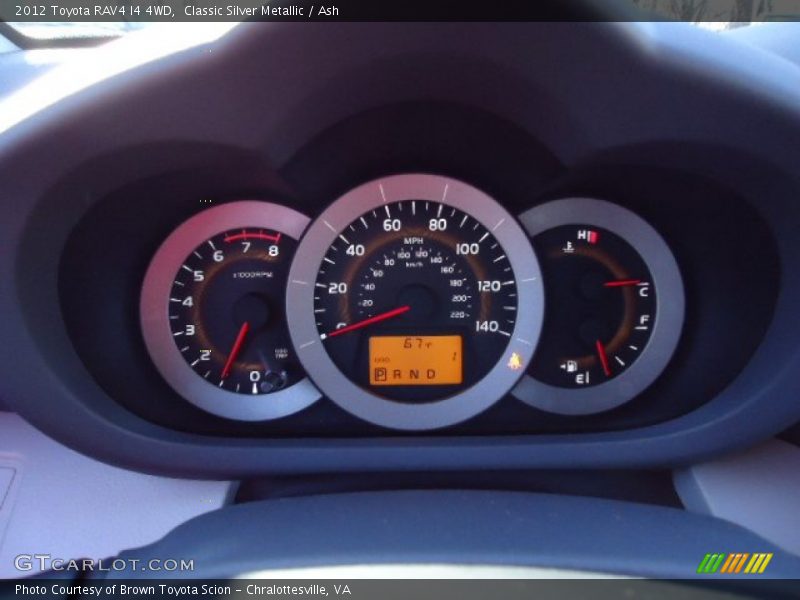Click the 140 mark on speedometer
This screenshot has width=800, height=600.
coord(486,325)
